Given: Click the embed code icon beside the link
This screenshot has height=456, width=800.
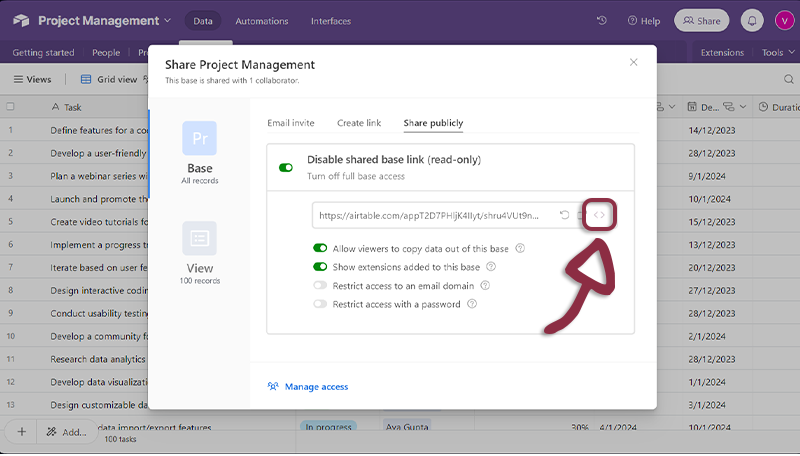Looking at the screenshot, I should [599, 215].
